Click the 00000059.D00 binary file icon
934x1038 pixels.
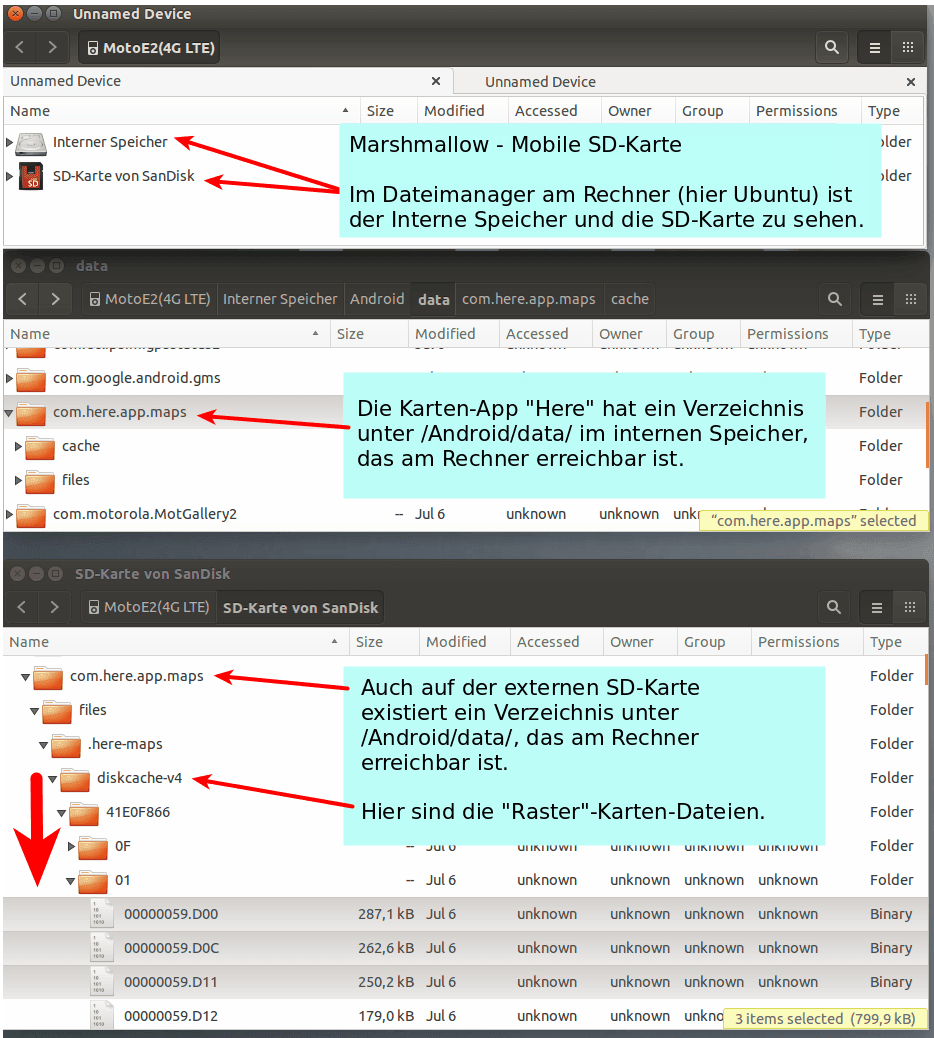coord(101,914)
